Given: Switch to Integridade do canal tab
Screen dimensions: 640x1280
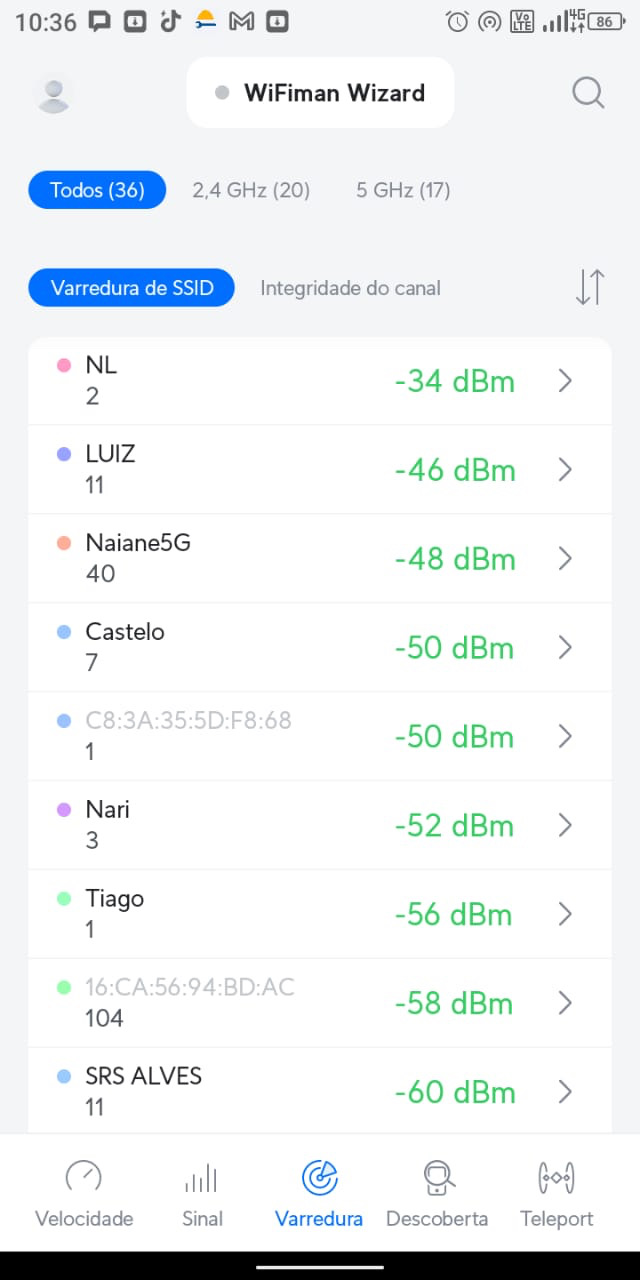Looking at the screenshot, I should click(x=350, y=288).
